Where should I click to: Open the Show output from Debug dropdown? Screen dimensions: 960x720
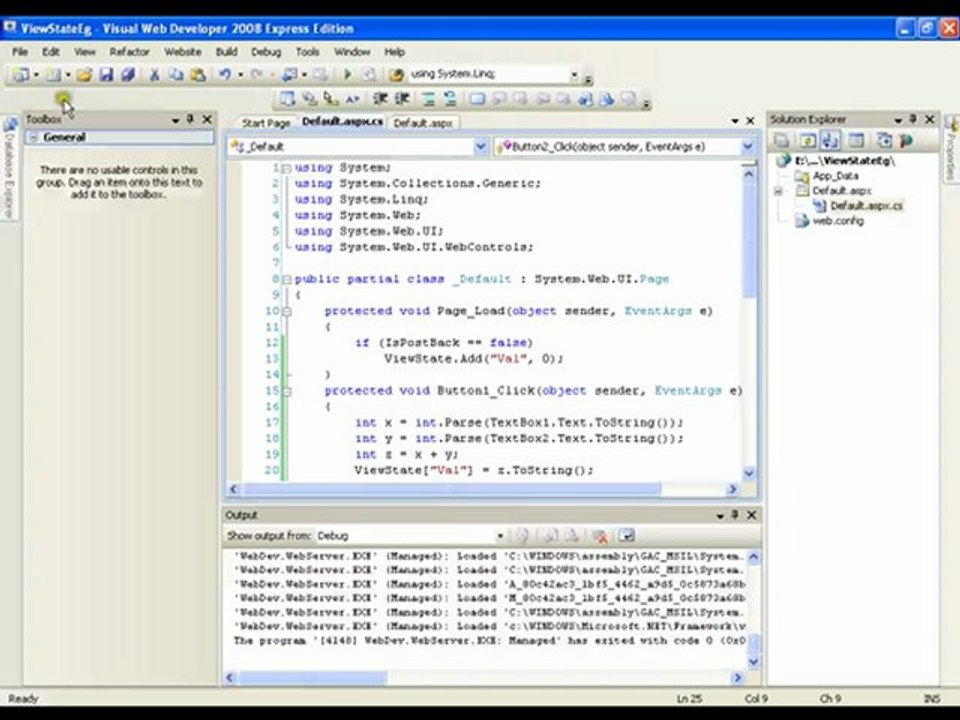click(x=500, y=536)
